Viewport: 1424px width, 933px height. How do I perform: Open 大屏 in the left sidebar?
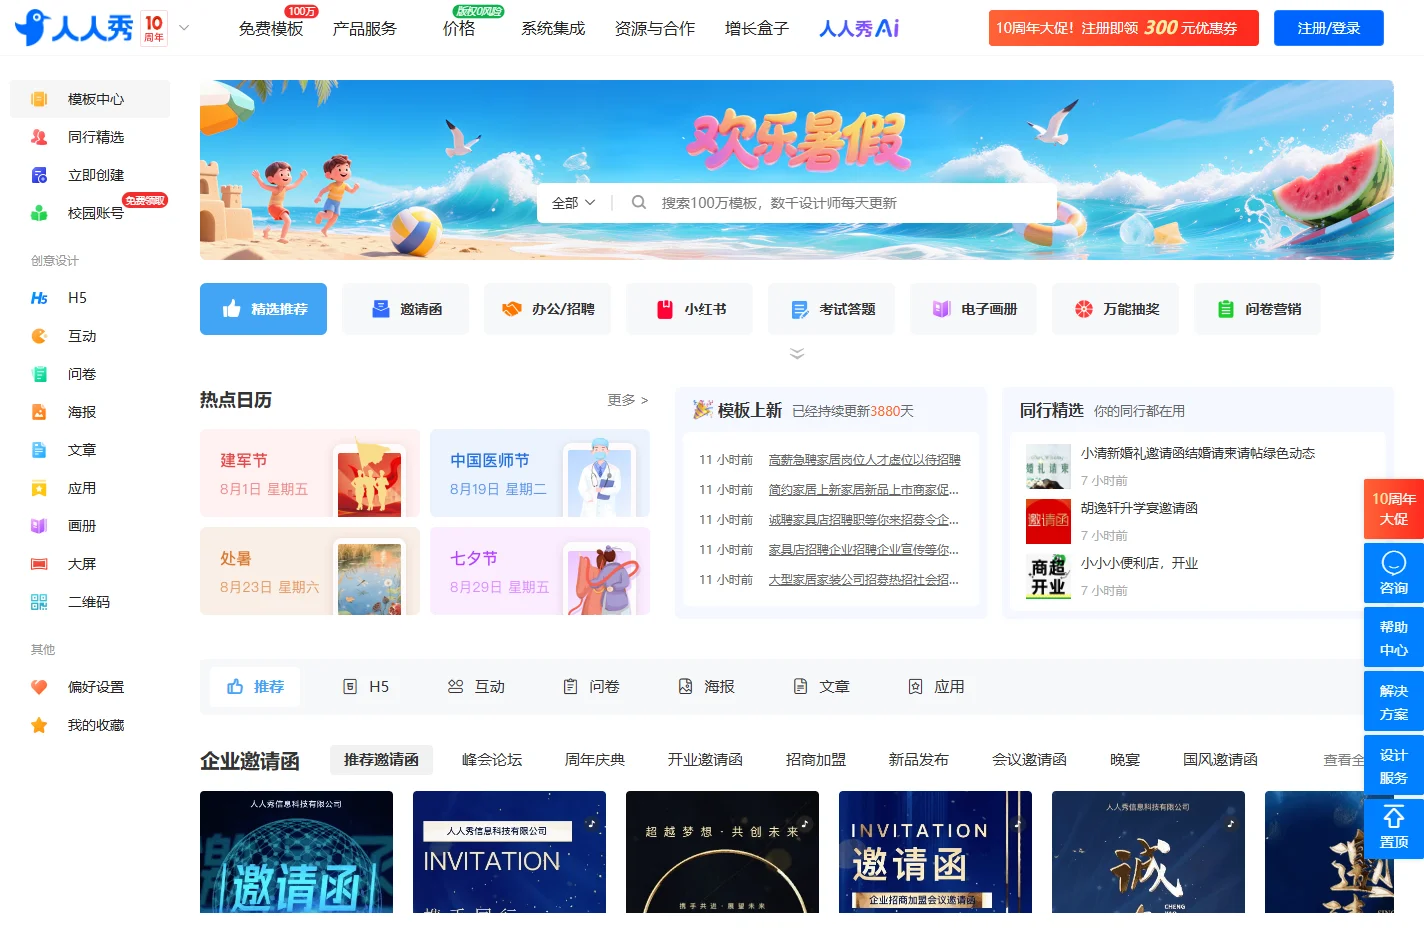pos(90,564)
